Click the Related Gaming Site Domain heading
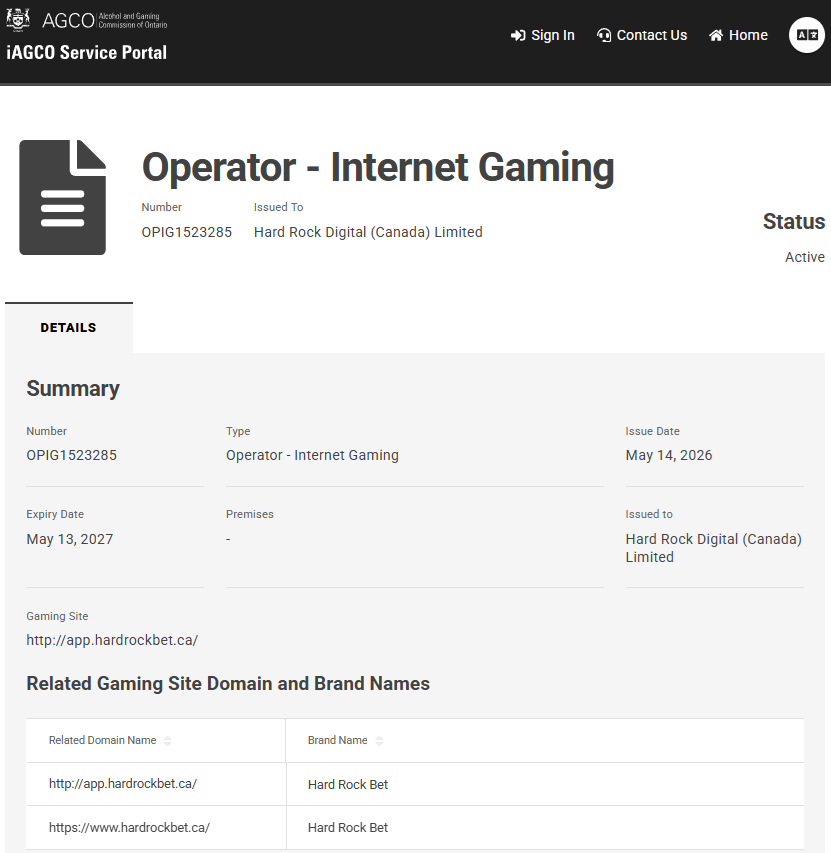 (228, 683)
